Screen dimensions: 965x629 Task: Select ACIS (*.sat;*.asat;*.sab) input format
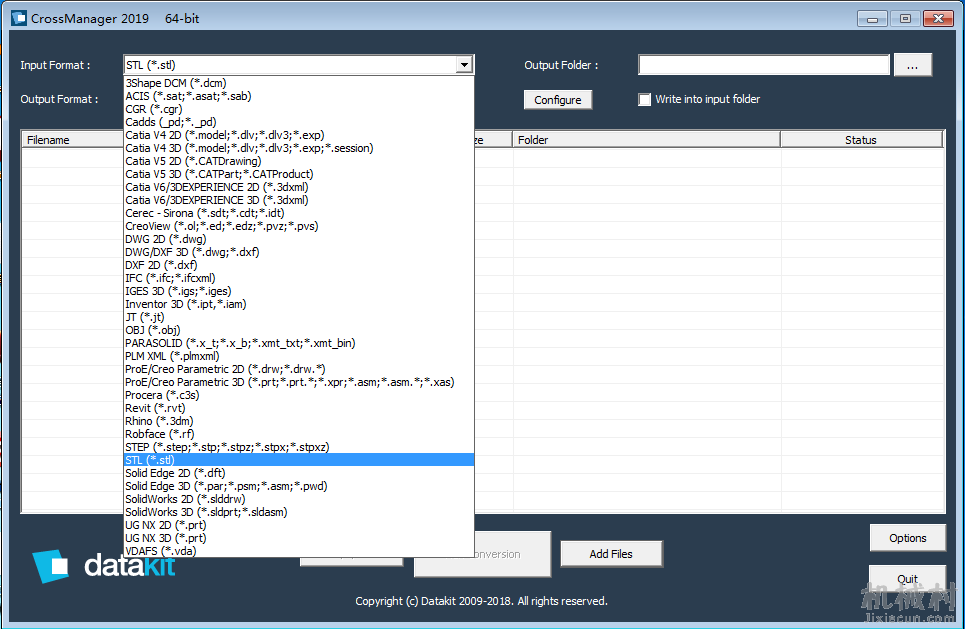click(299, 96)
